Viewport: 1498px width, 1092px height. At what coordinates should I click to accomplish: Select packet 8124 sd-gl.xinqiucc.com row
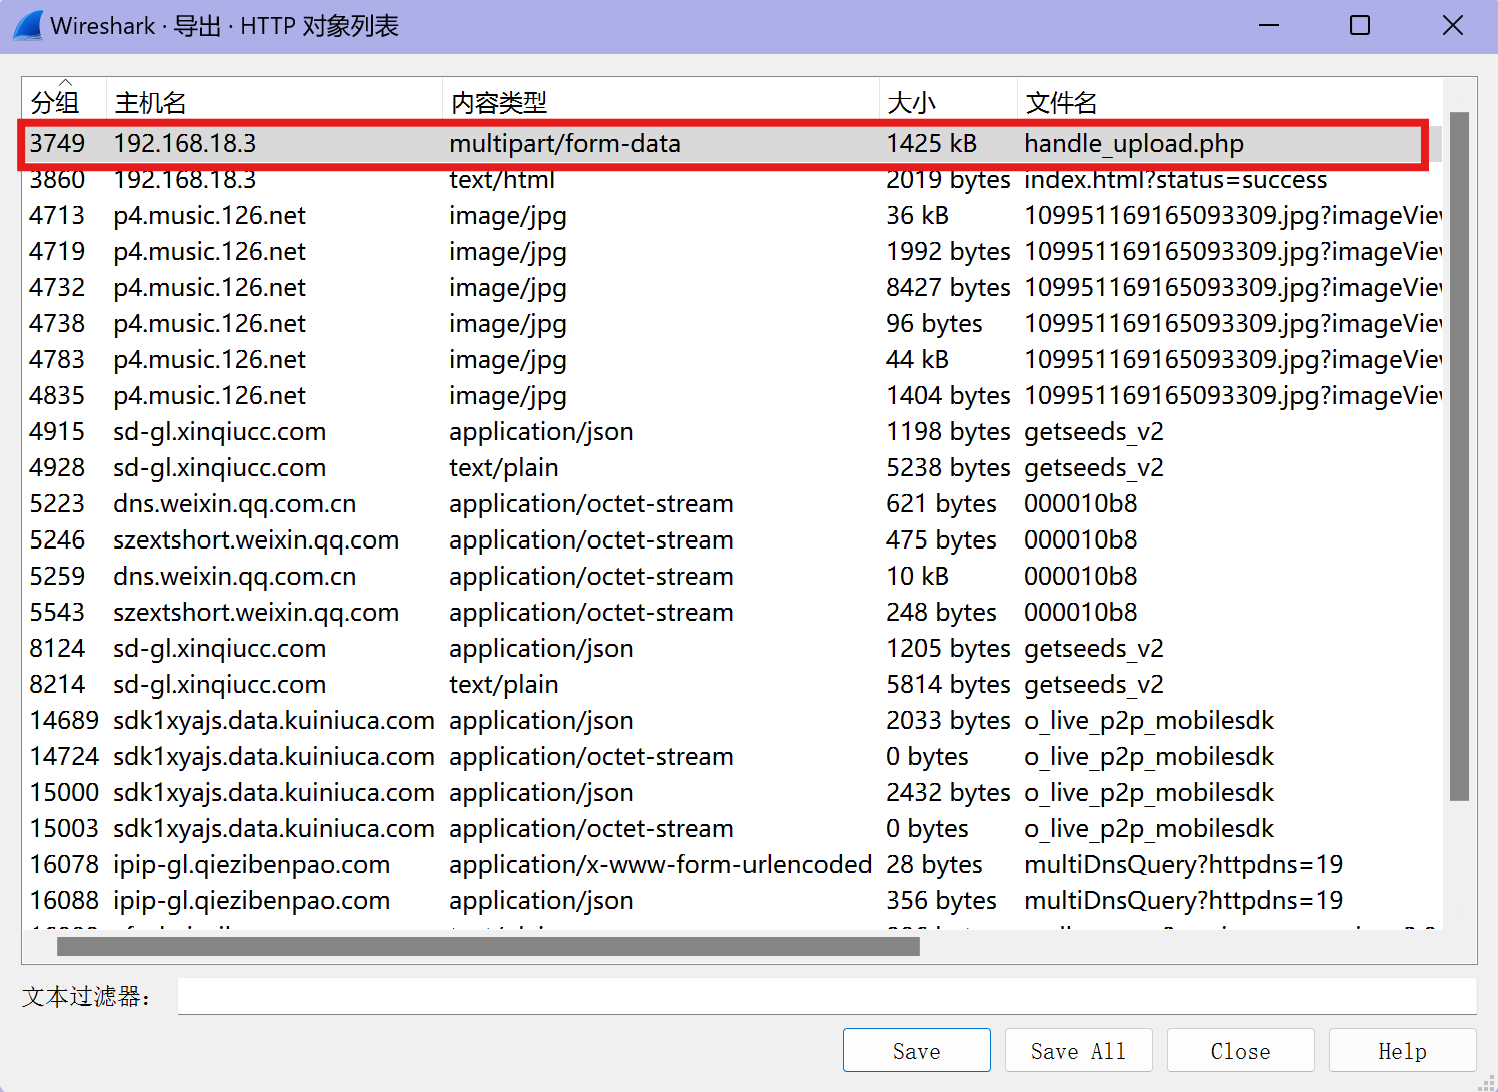tap(732, 649)
